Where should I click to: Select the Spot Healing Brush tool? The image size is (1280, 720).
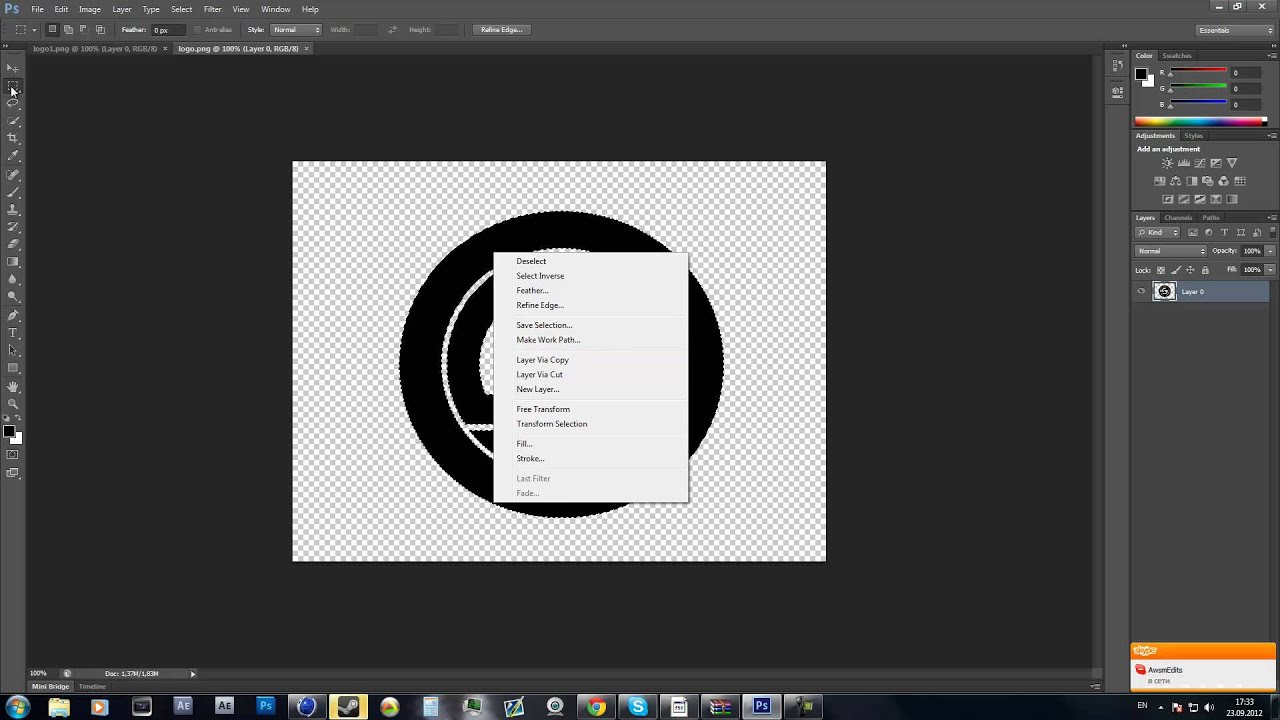[x=13, y=174]
